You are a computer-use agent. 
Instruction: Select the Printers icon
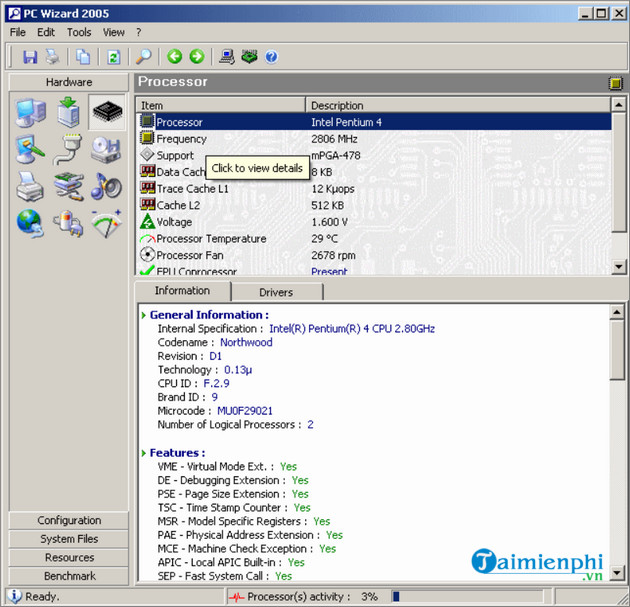30,186
